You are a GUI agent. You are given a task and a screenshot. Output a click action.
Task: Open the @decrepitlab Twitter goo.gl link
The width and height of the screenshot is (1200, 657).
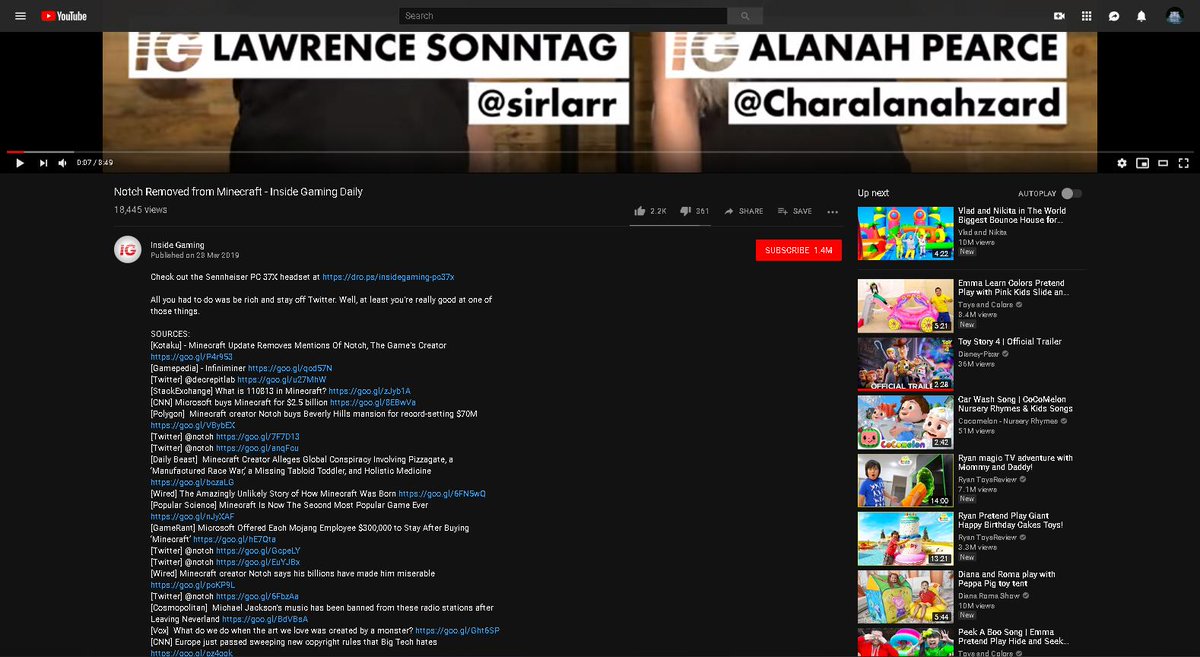[282, 380]
